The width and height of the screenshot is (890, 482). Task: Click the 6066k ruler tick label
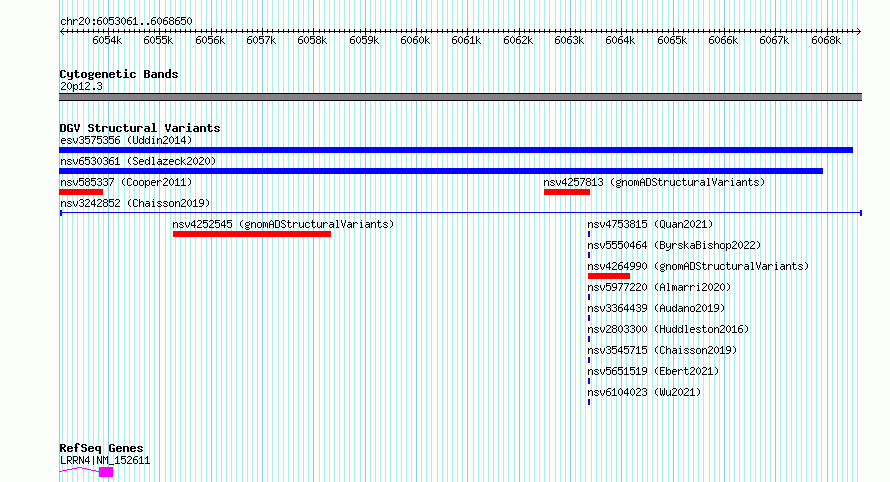point(723,40)
